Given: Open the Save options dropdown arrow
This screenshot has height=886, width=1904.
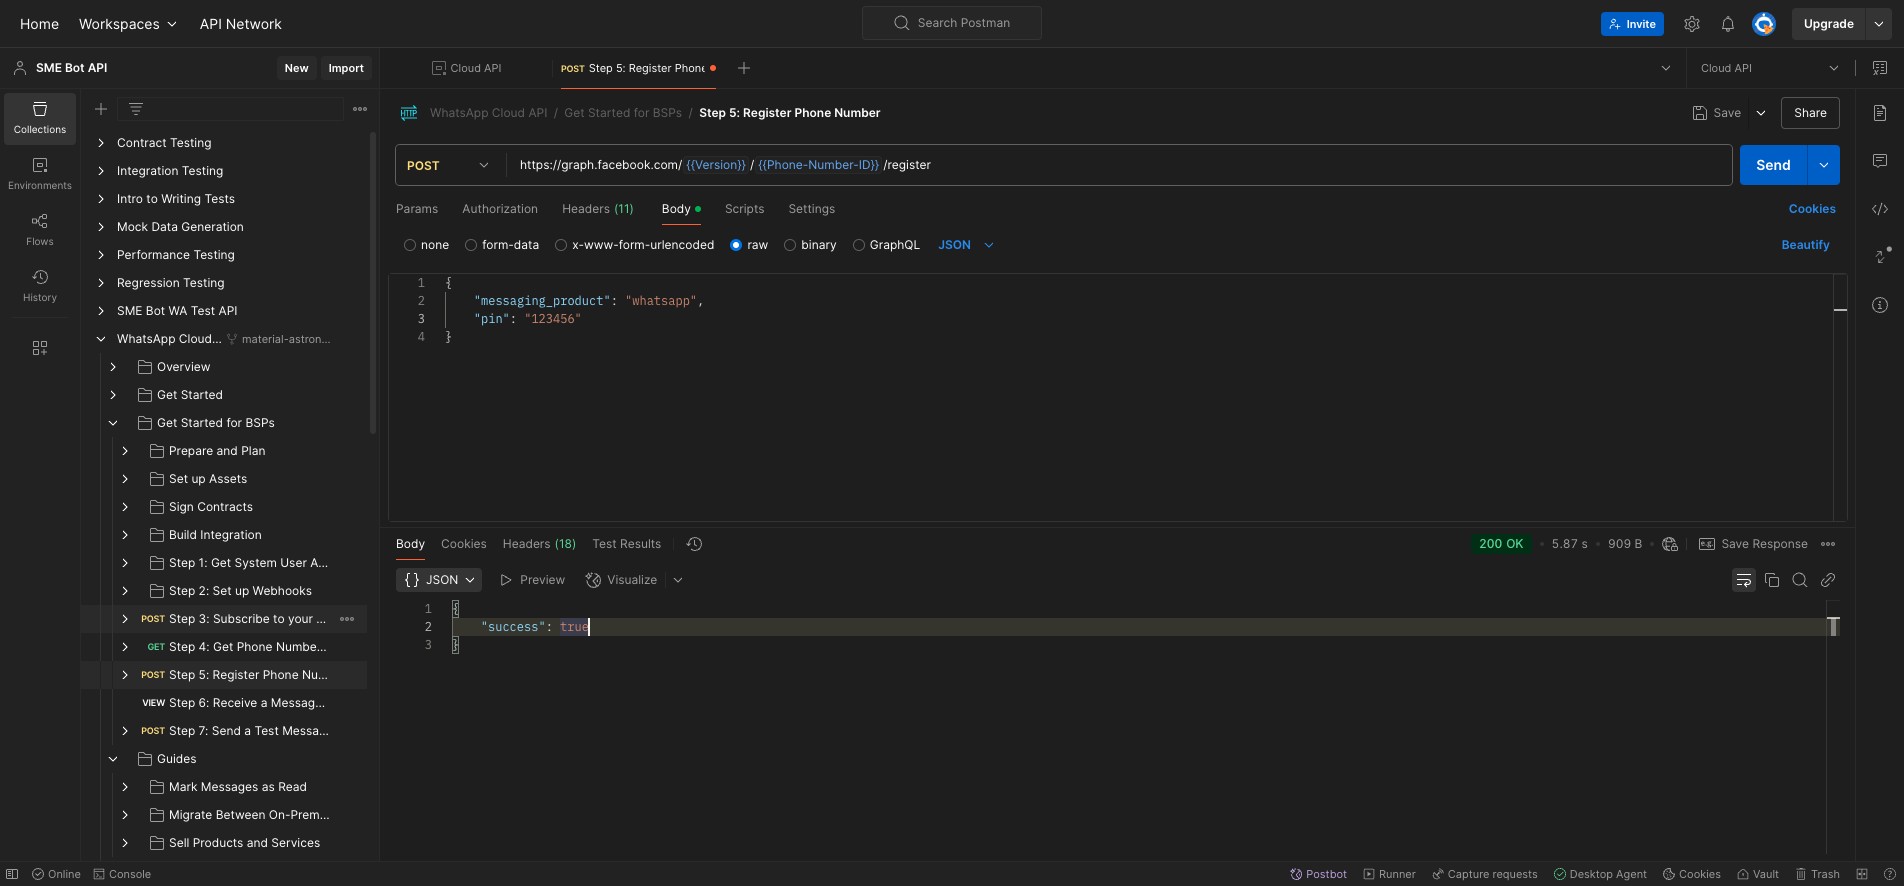Looking at the screenshot, I should pos(1761,113).
